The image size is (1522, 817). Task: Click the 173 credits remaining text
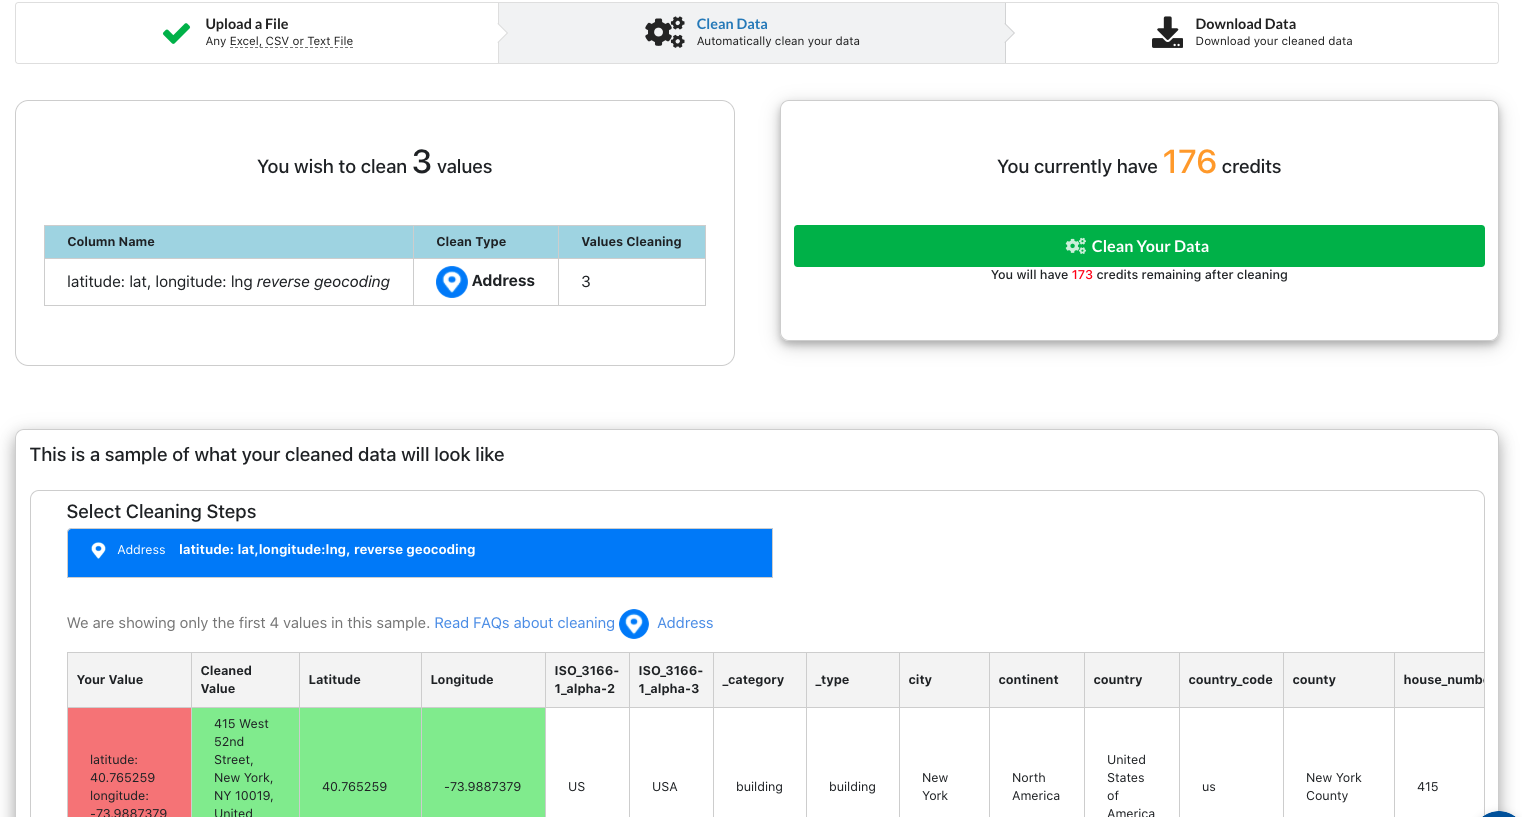pos(1139,275)
